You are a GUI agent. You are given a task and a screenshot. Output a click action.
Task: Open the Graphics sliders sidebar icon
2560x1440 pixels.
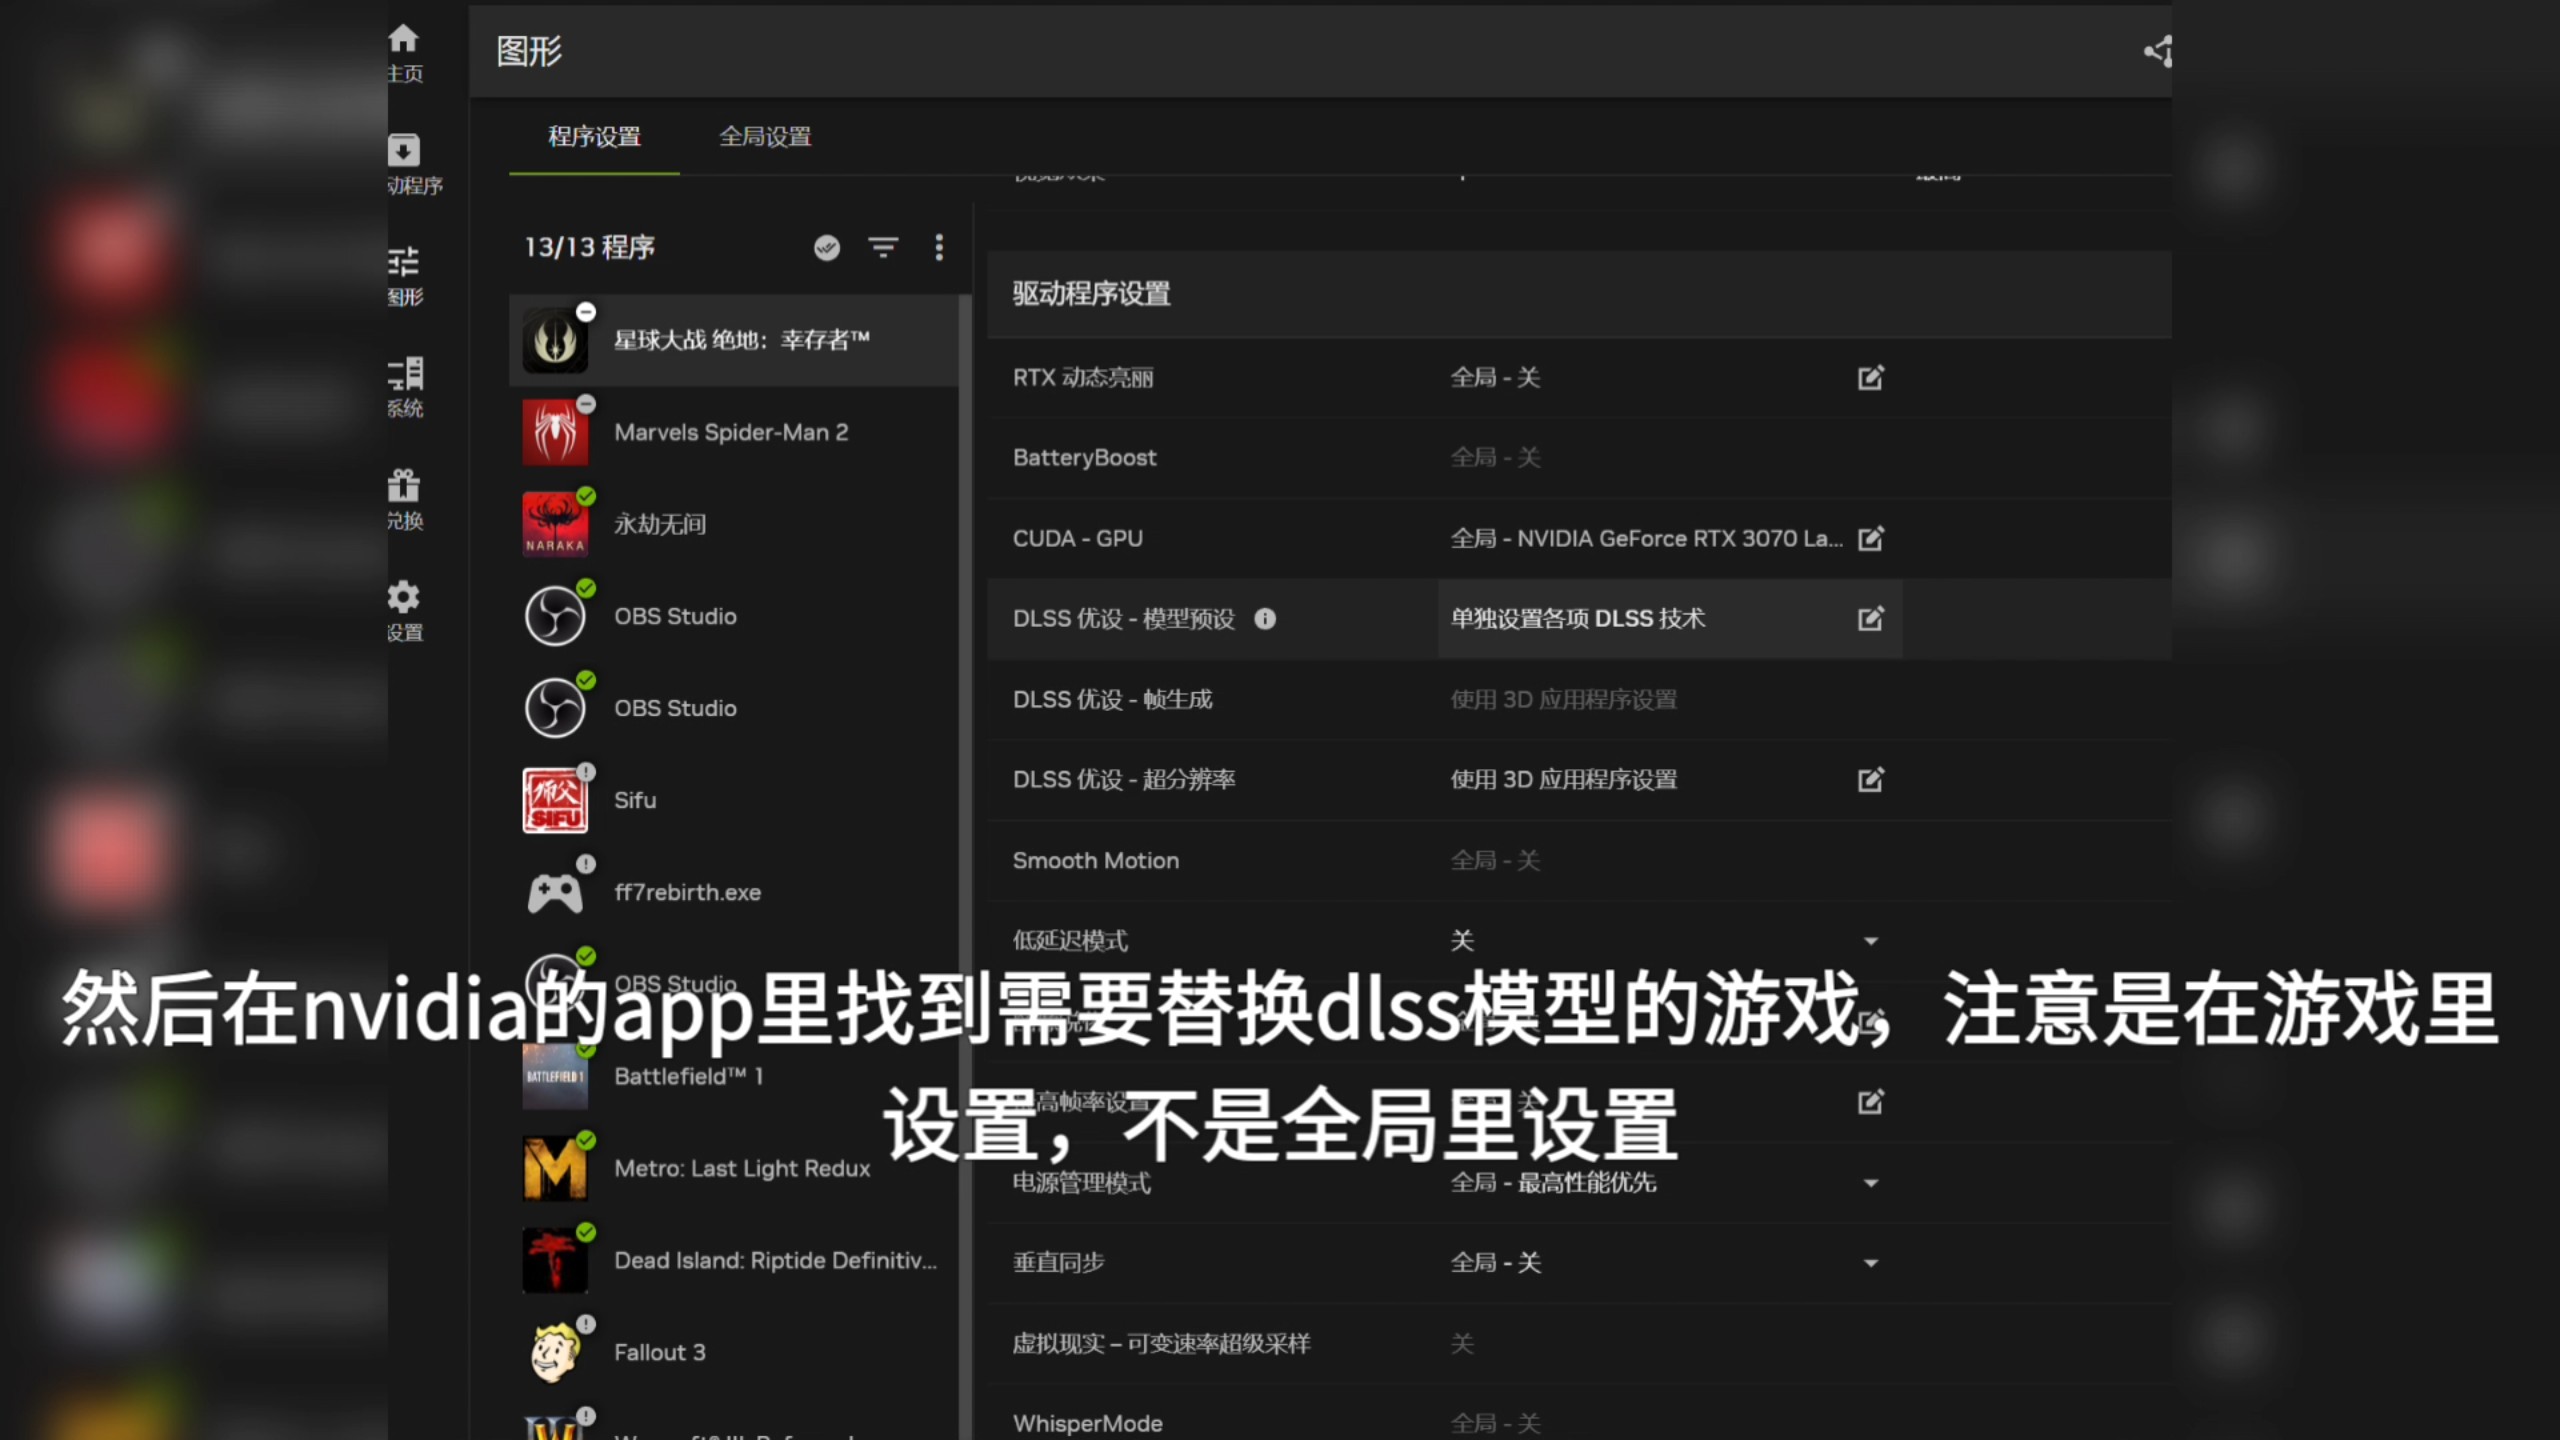[x=404, y=262]
